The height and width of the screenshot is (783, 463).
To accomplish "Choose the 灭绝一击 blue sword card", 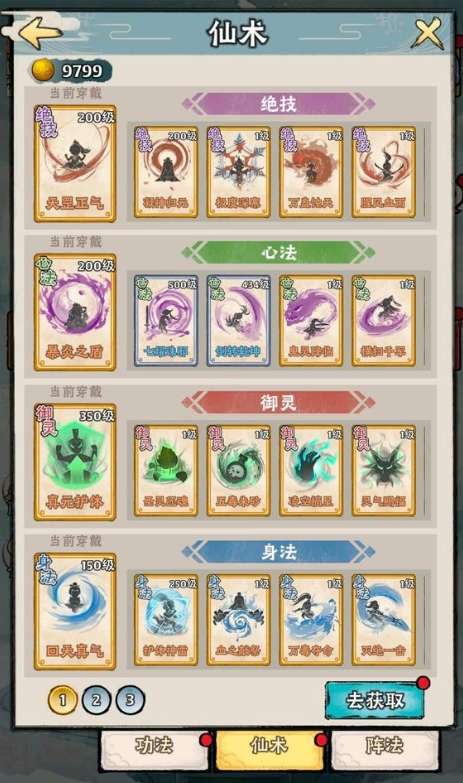I will pyautogui.click(x=384, y=620).
